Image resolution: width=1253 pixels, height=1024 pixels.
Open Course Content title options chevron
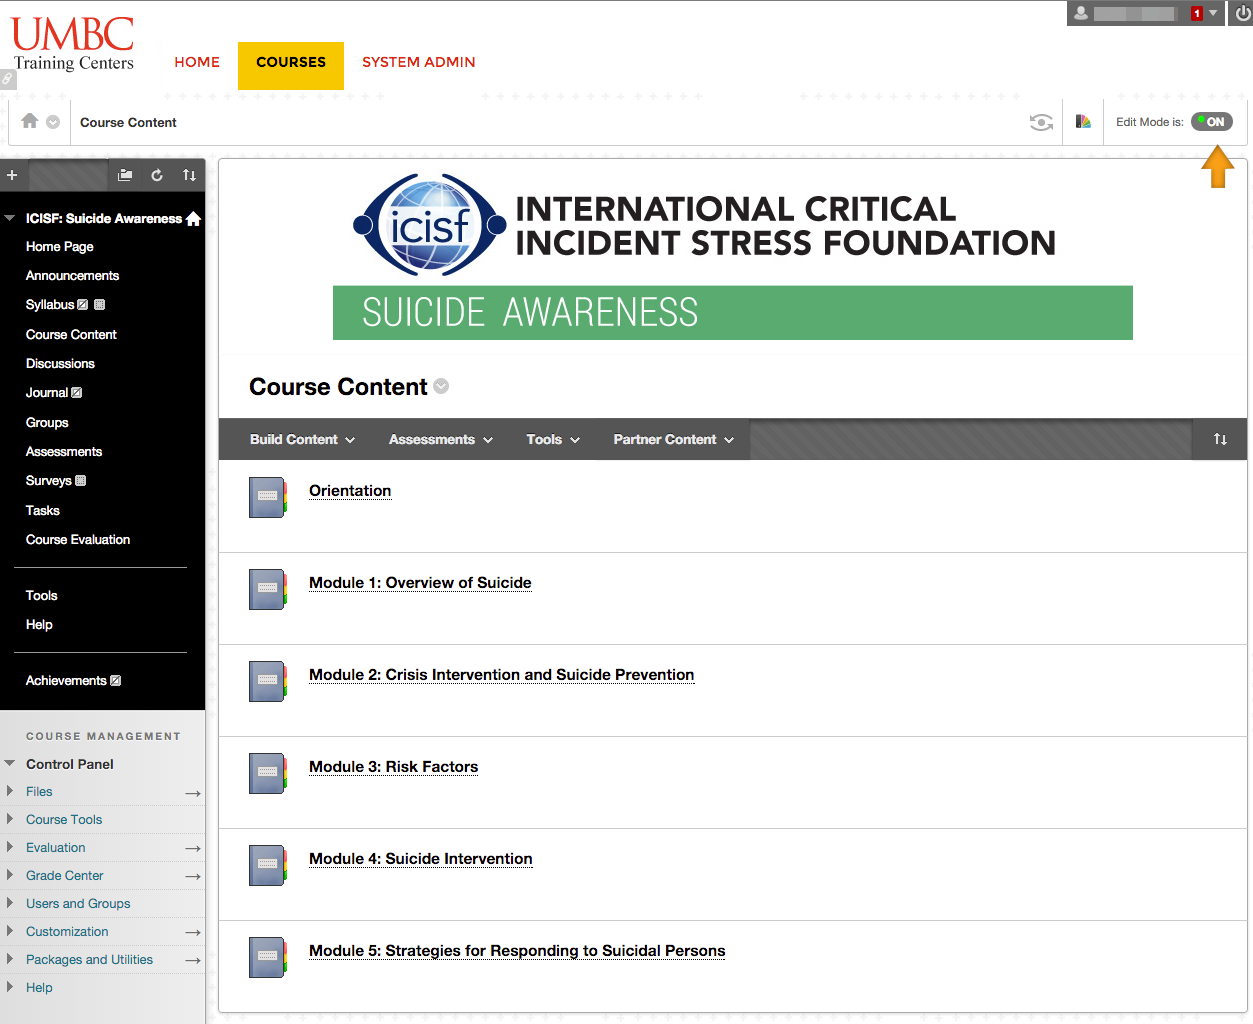point(441,386)
